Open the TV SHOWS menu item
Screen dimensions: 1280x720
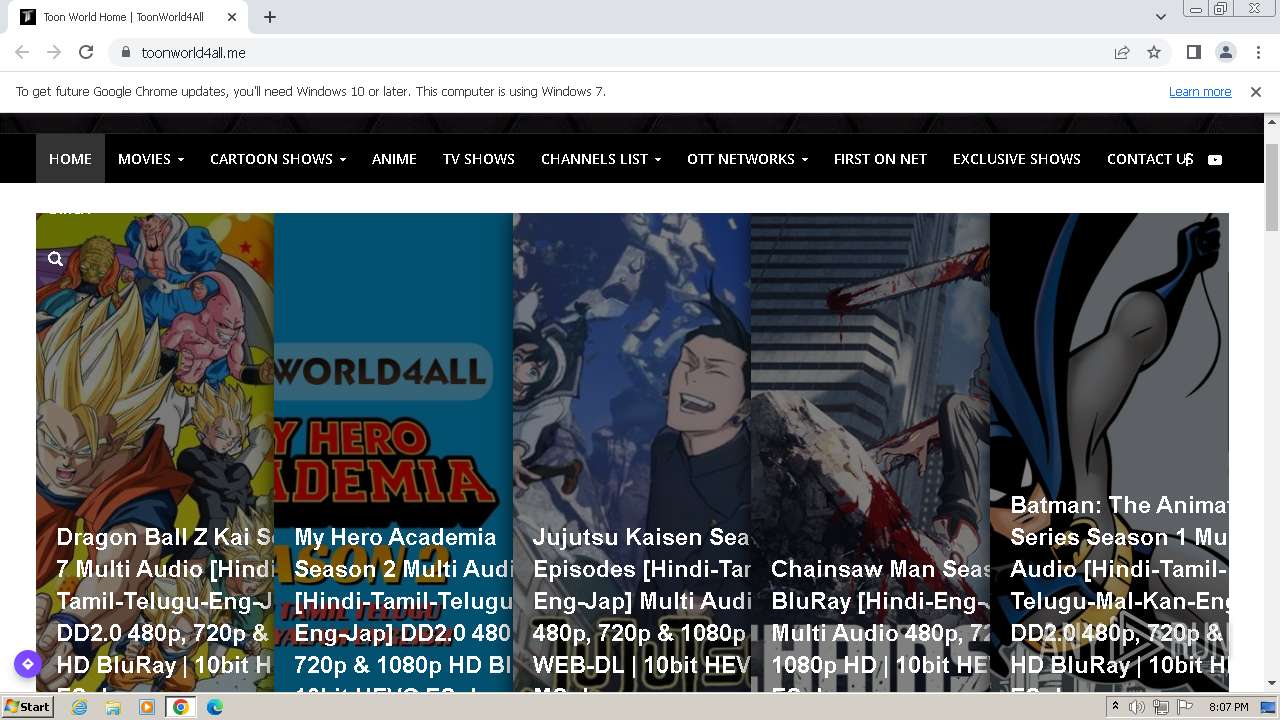(479, 159)
